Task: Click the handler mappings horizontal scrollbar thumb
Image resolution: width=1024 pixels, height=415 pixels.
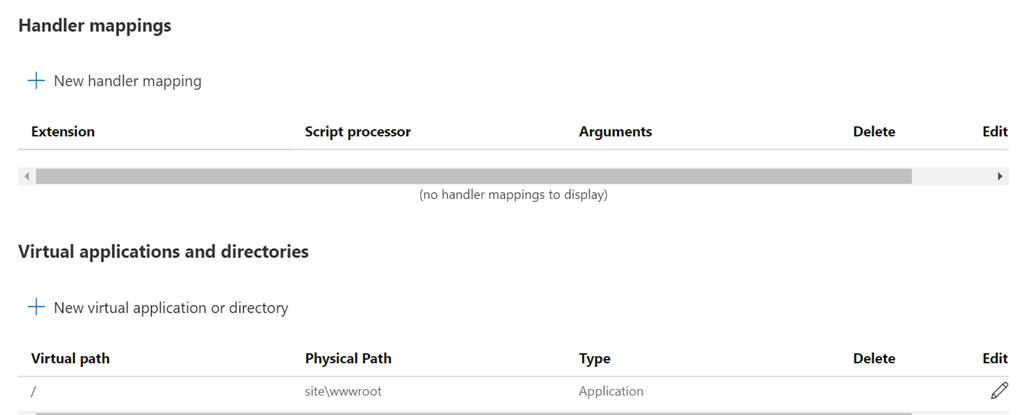Action: click(473, 176)
